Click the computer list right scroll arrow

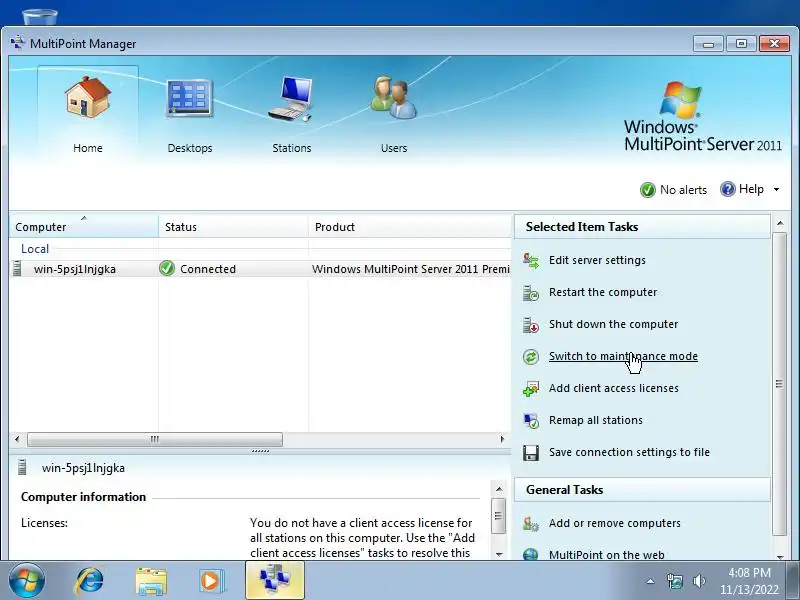pos(503,439)
